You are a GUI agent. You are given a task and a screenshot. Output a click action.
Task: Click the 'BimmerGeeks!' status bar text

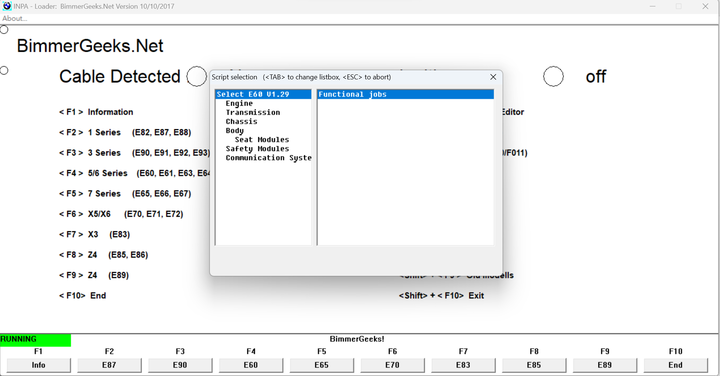357,339
